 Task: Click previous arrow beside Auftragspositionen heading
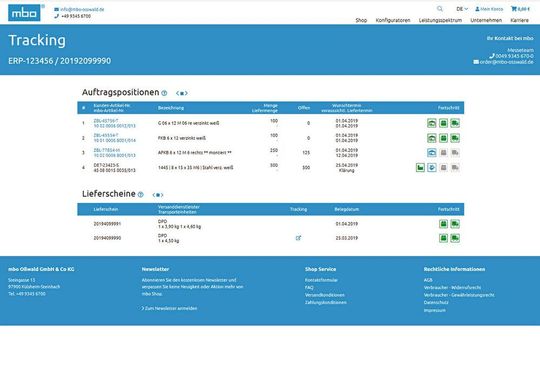pyautogui.click(x=177, y=93)
